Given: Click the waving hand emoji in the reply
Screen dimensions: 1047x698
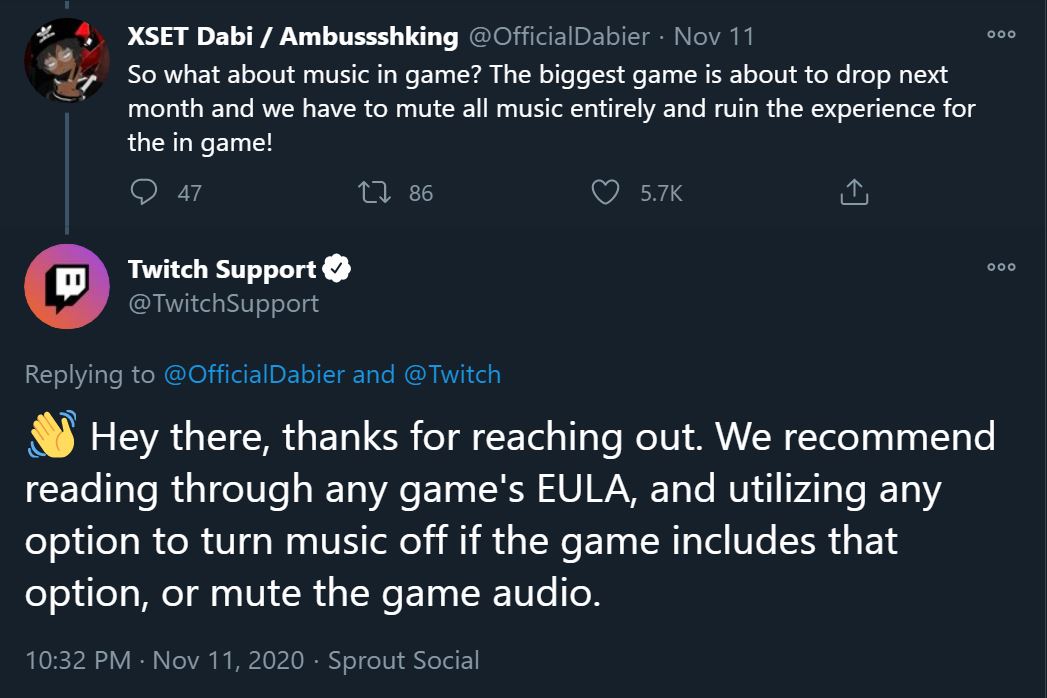Looking at the screenshot, I should coord(51,440).
